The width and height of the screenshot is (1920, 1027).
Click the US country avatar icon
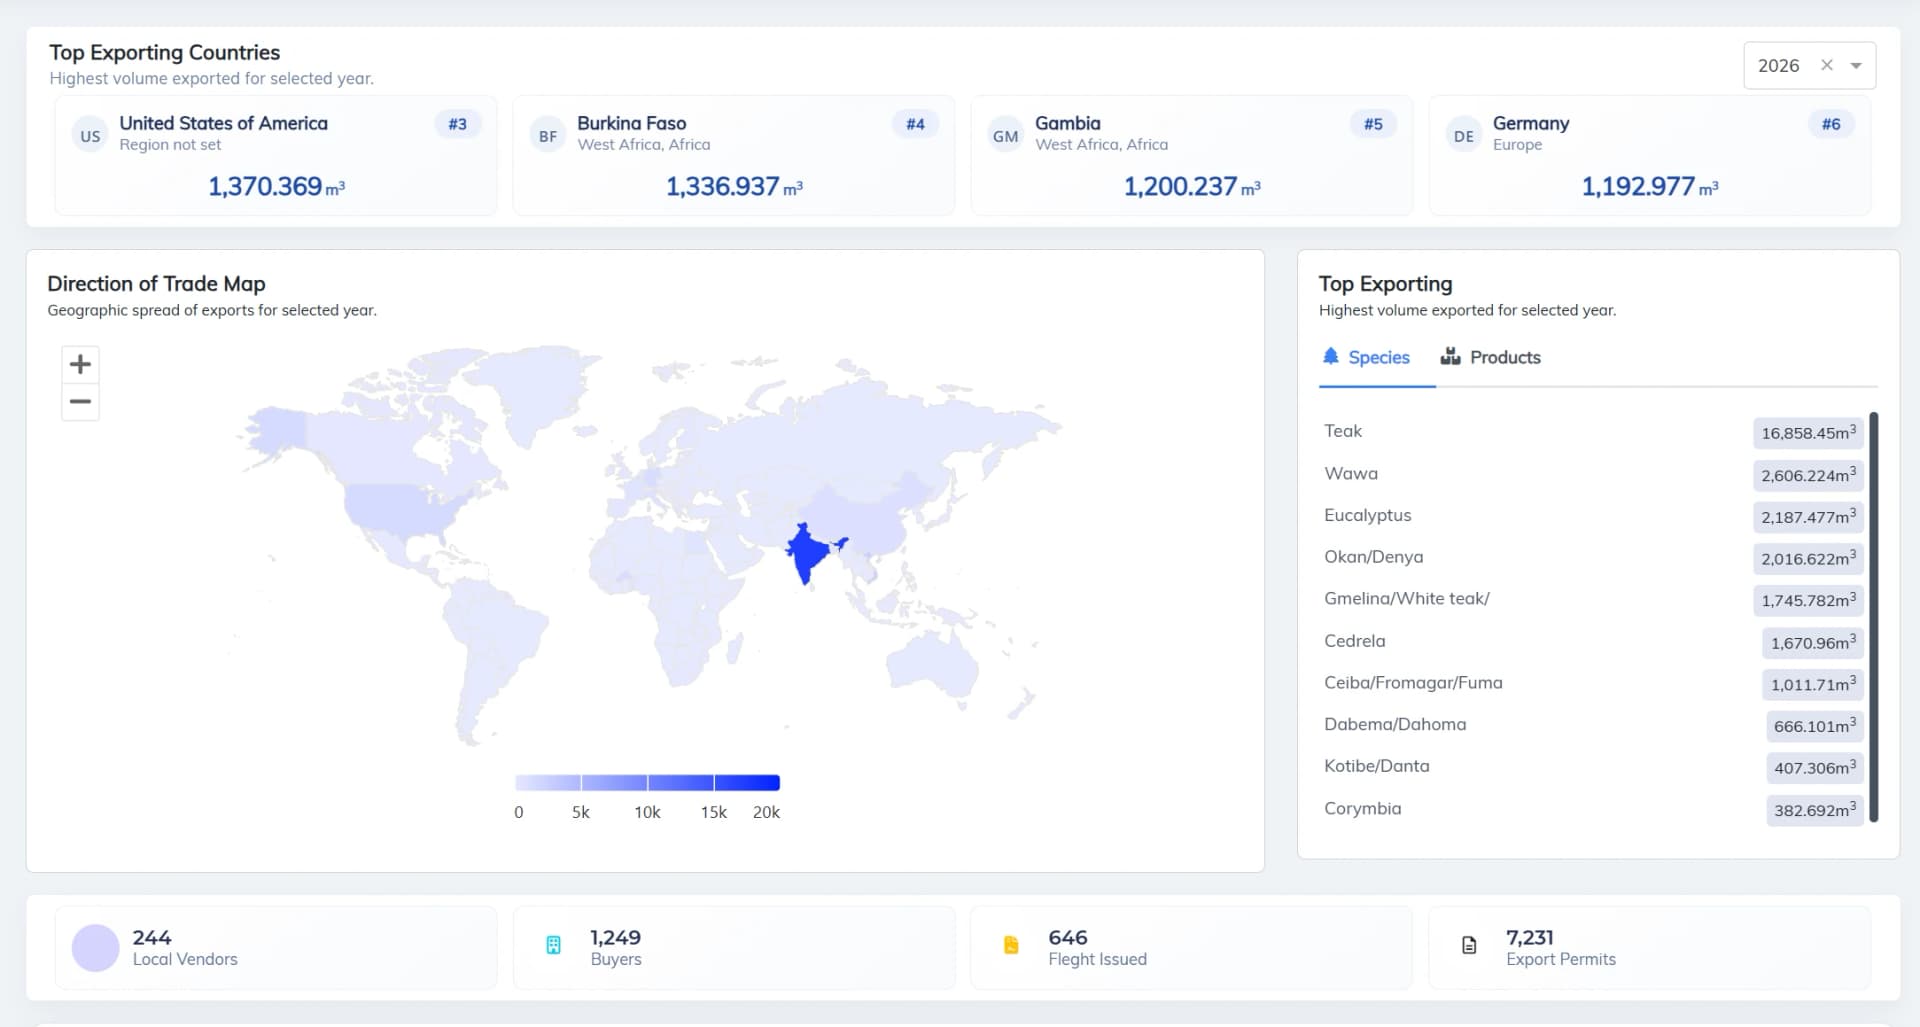coord(90,136)
